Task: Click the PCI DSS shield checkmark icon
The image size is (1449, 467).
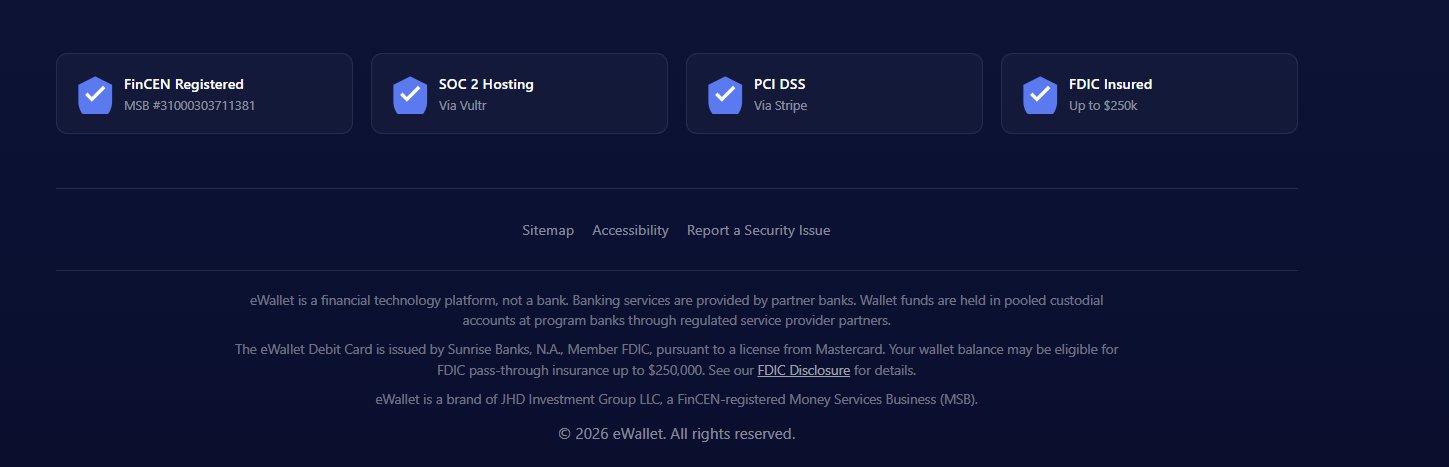Action: pos(725,95)
